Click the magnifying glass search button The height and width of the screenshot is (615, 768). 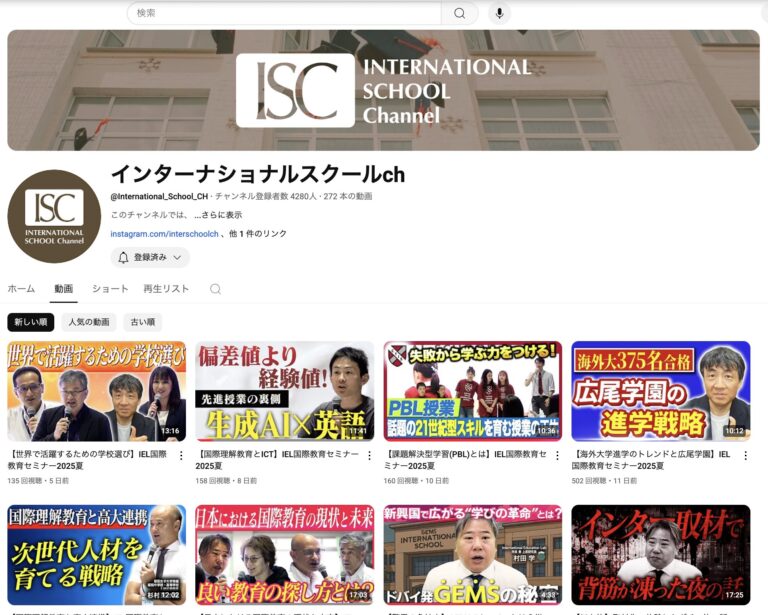[459, 13]
